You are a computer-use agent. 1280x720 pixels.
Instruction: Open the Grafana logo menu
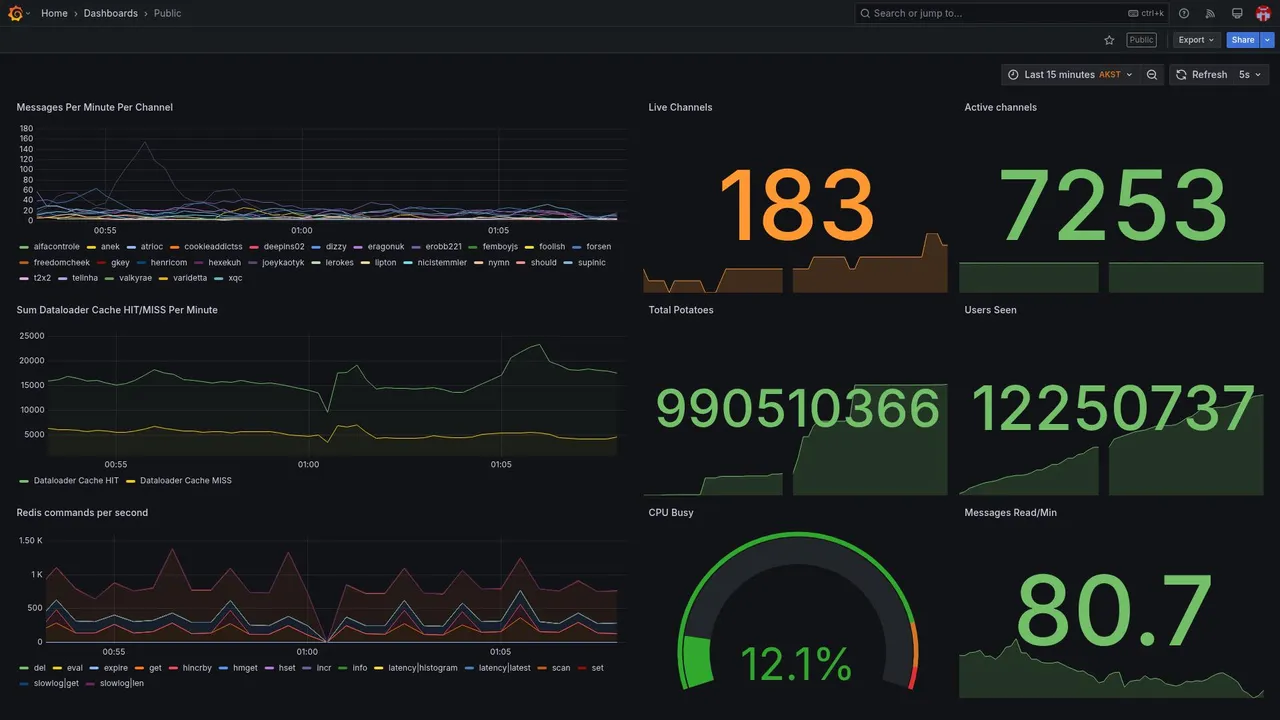(15, 13)
